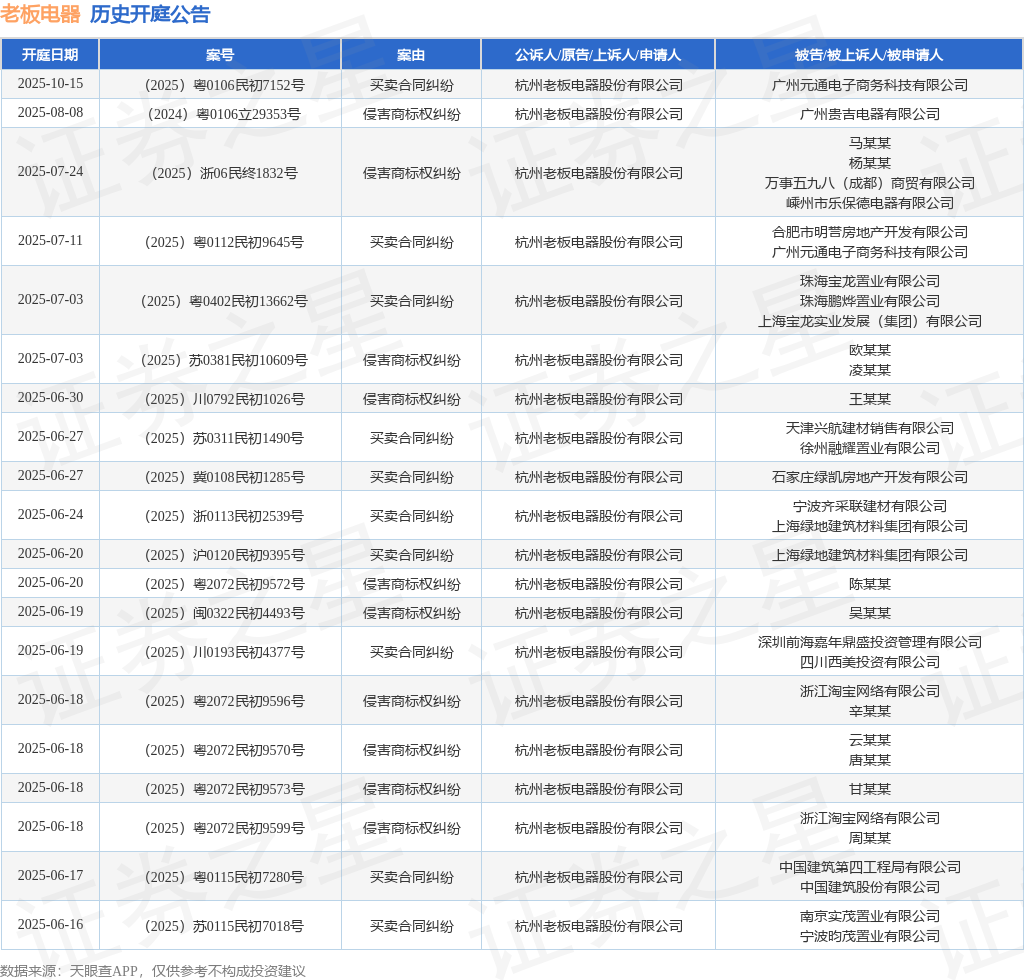
Task: Click case number (2025)粤0112民初9645号
Action: (224, 242)
